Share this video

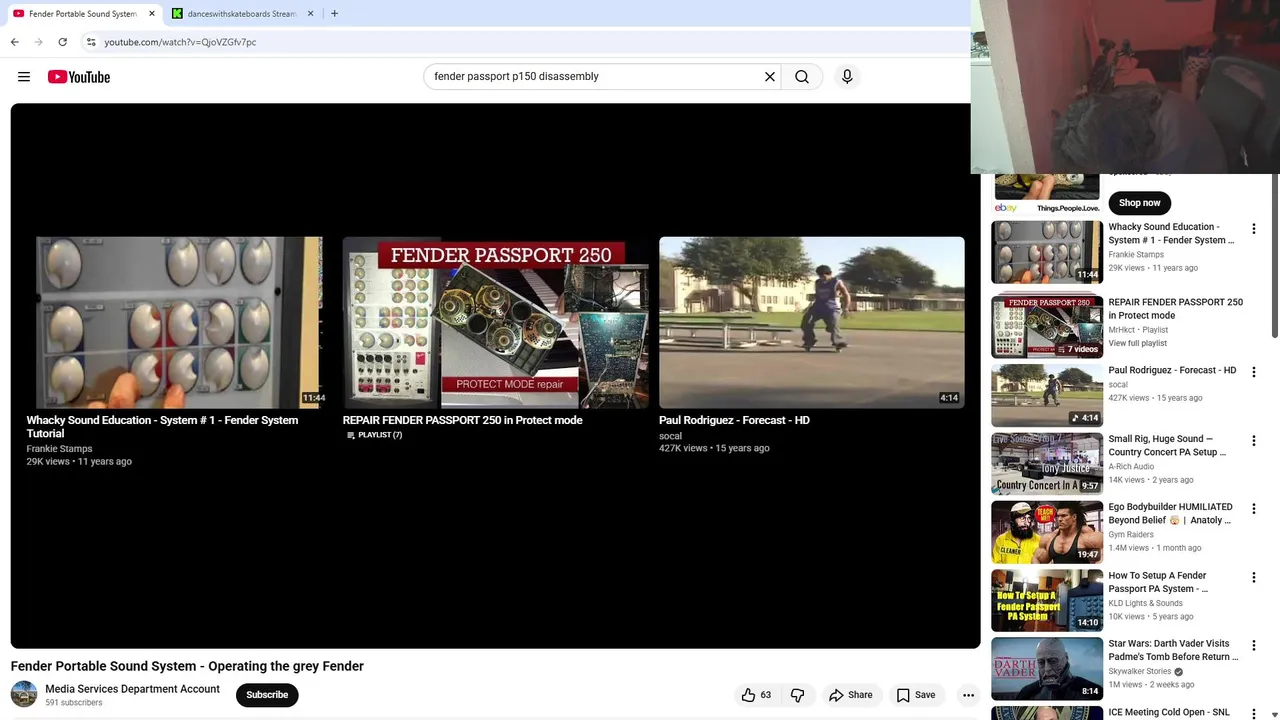pyautogui.click(x=850, y=695)
